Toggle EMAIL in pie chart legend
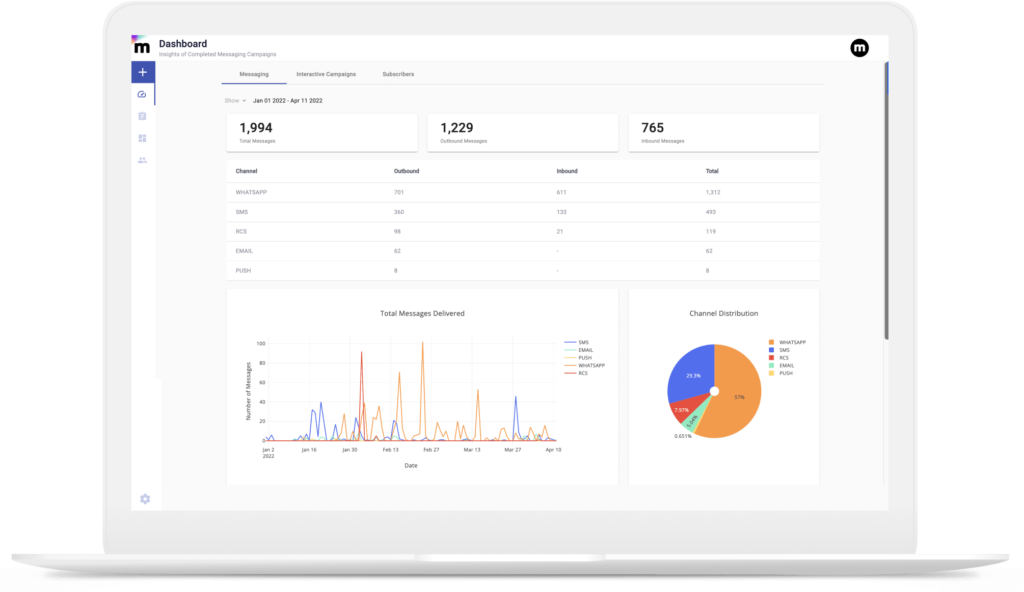Image resolution: width=1024 pixels, height=592 pixels. pyautogui.click(x=781, y=366)
